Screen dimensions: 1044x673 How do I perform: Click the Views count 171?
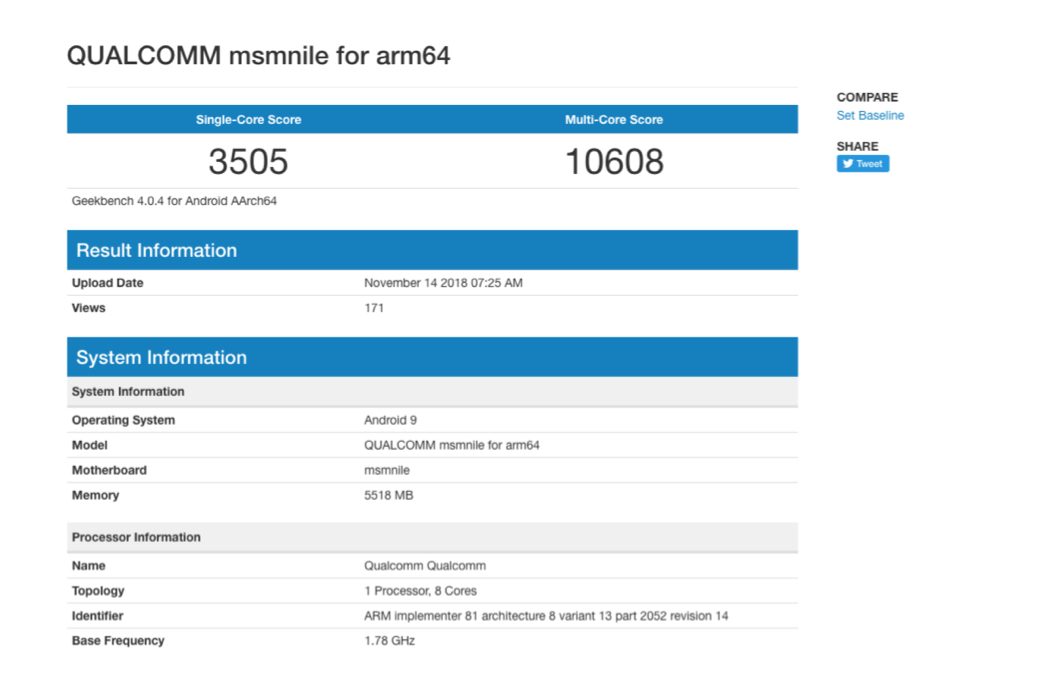click(x=374, y=308)
